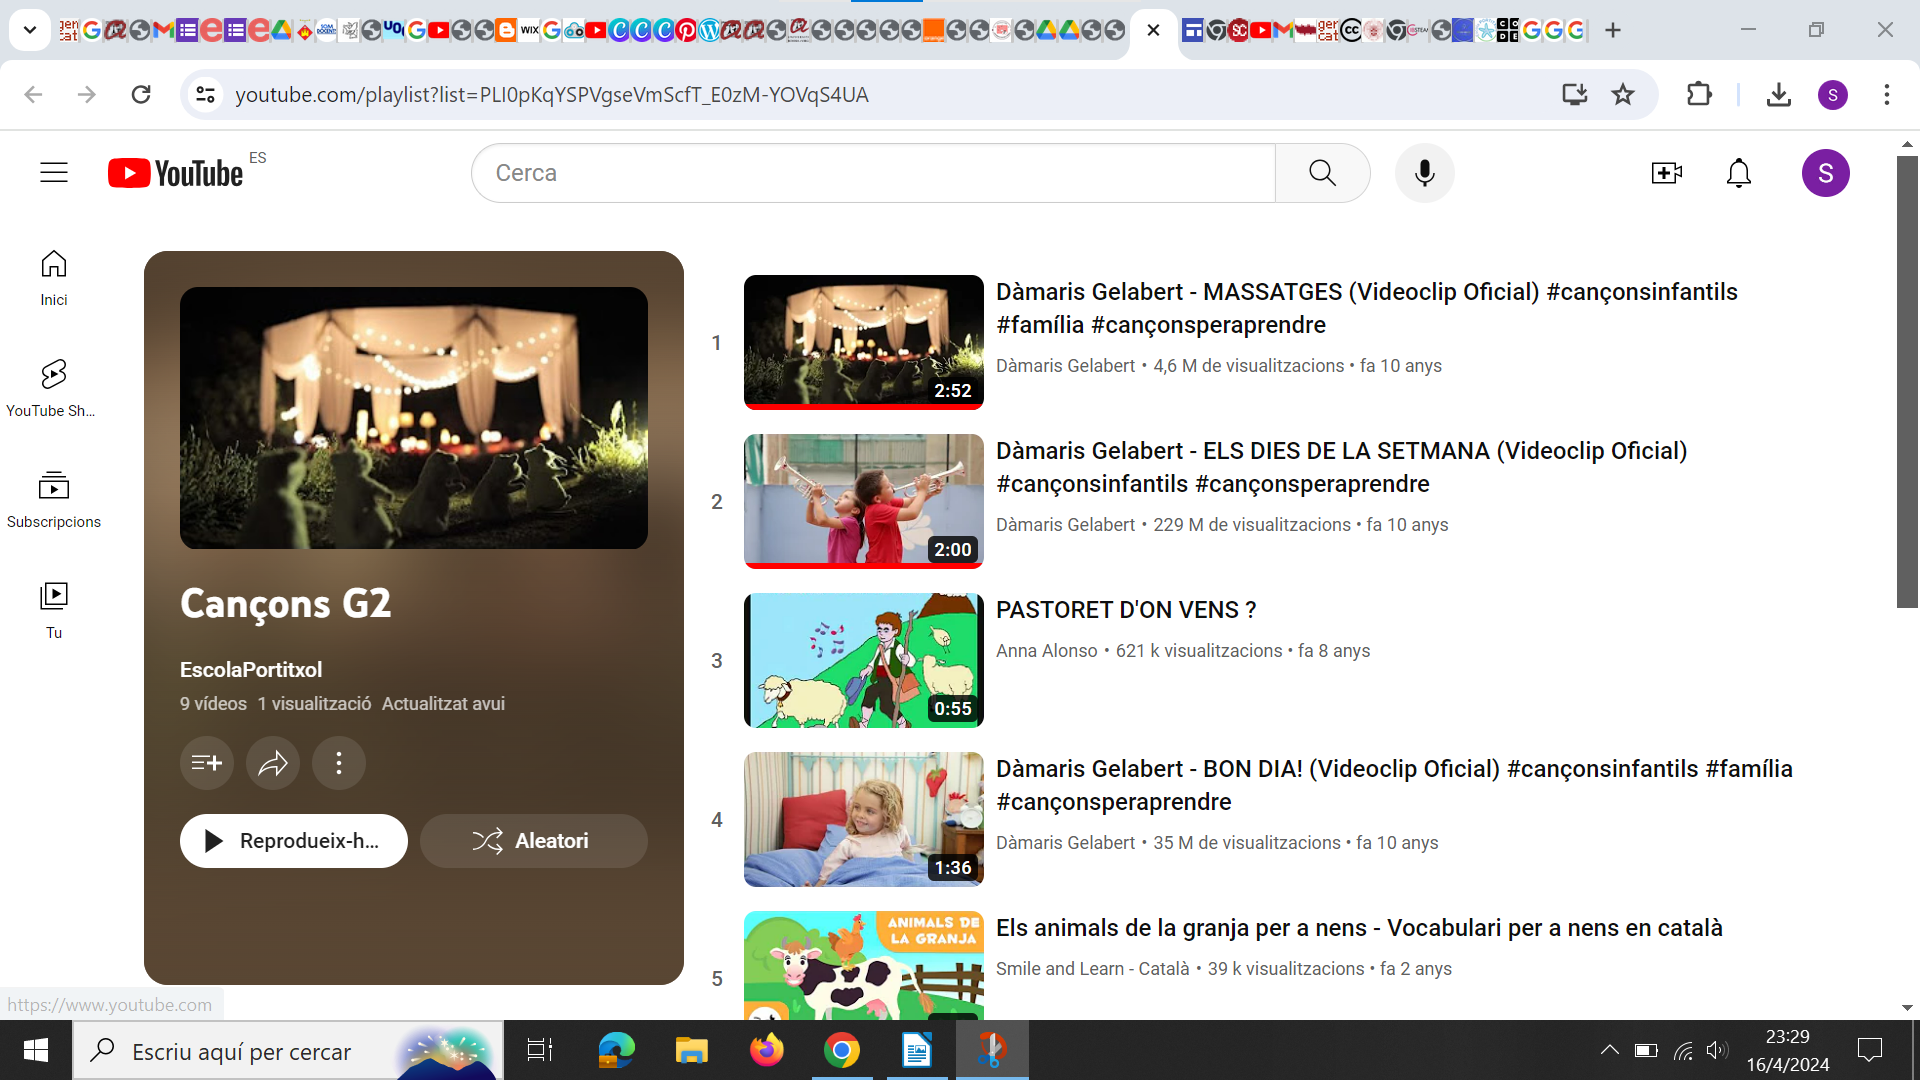
Task: Bookmark this page with the star icon
Action: [x=1622, y=94]
